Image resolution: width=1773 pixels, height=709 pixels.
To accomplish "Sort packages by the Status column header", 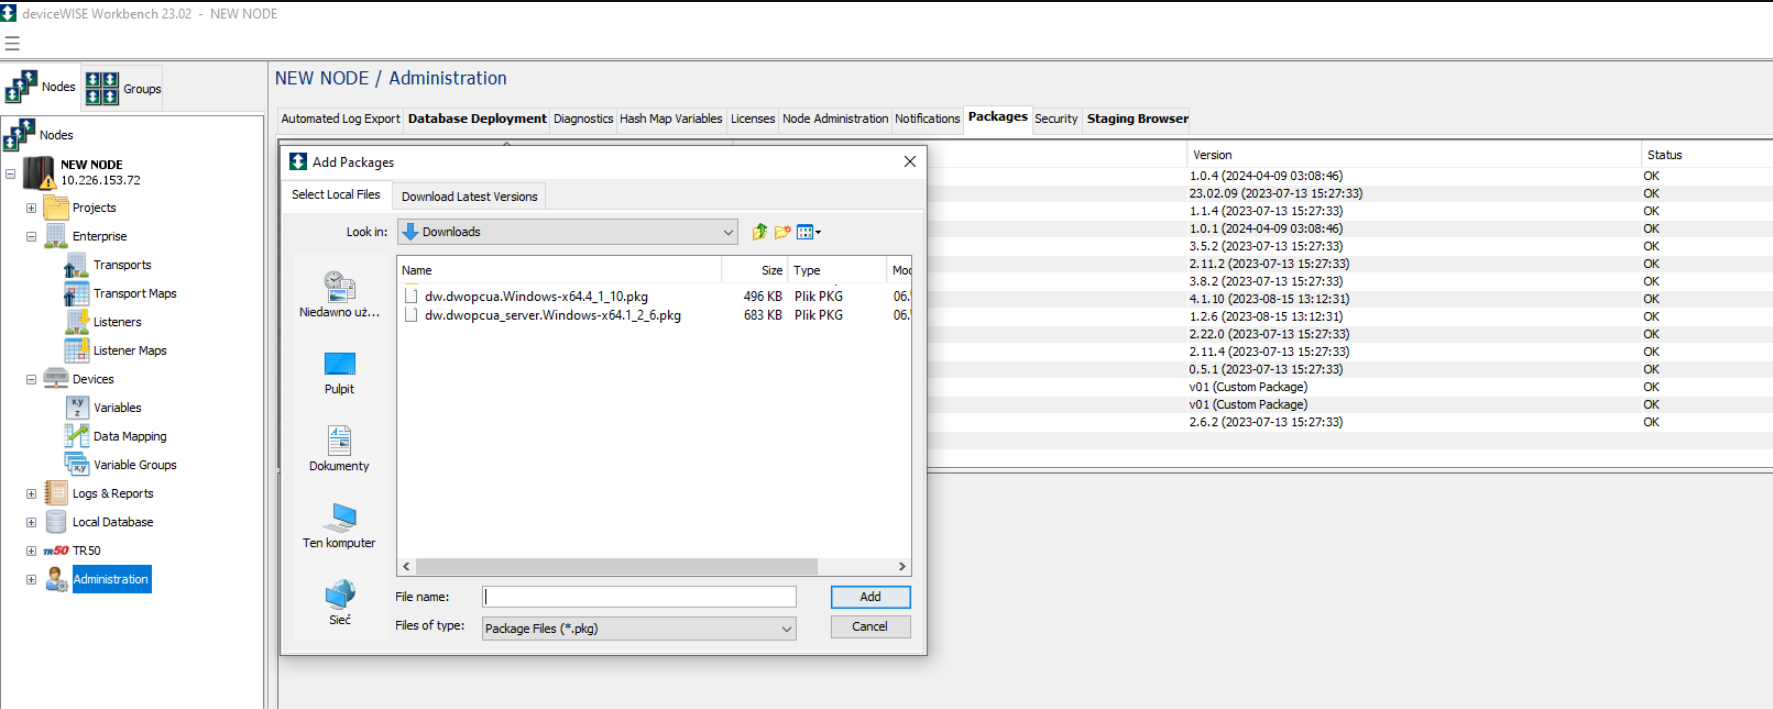I will pos(1706,155).
